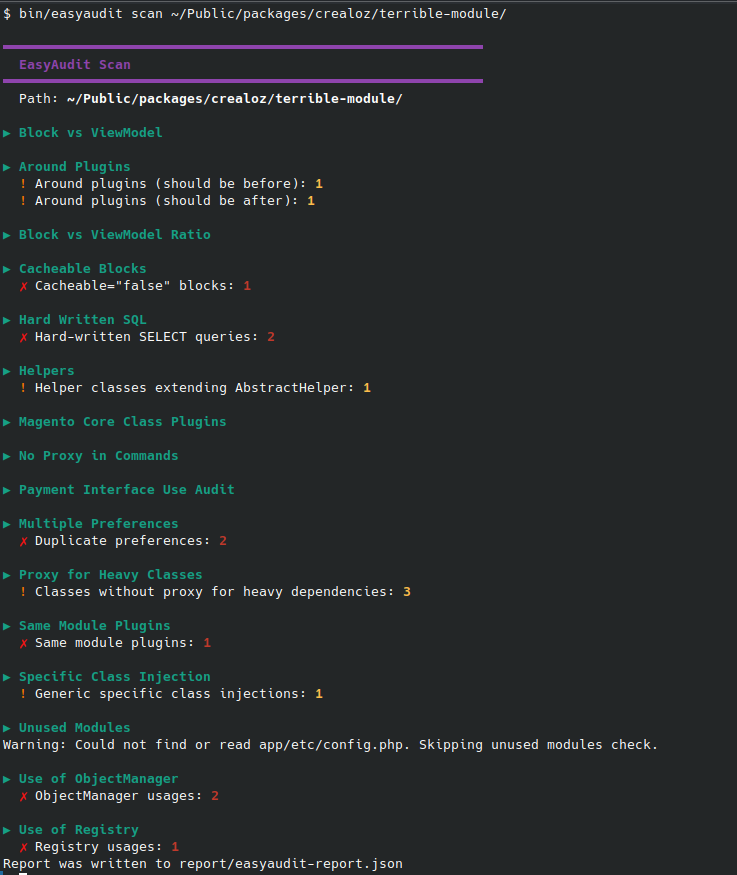The image size is (737, 875).
Task: Click the 'No Proxy in Commands' heading
Action: 99,456
